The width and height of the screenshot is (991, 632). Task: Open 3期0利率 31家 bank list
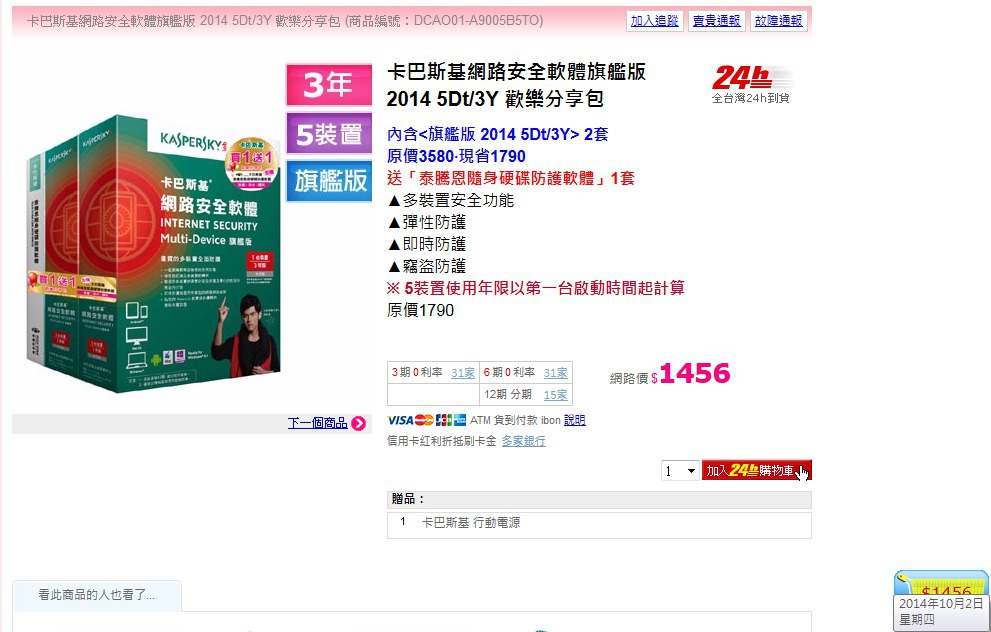click(x=463, y=373)
